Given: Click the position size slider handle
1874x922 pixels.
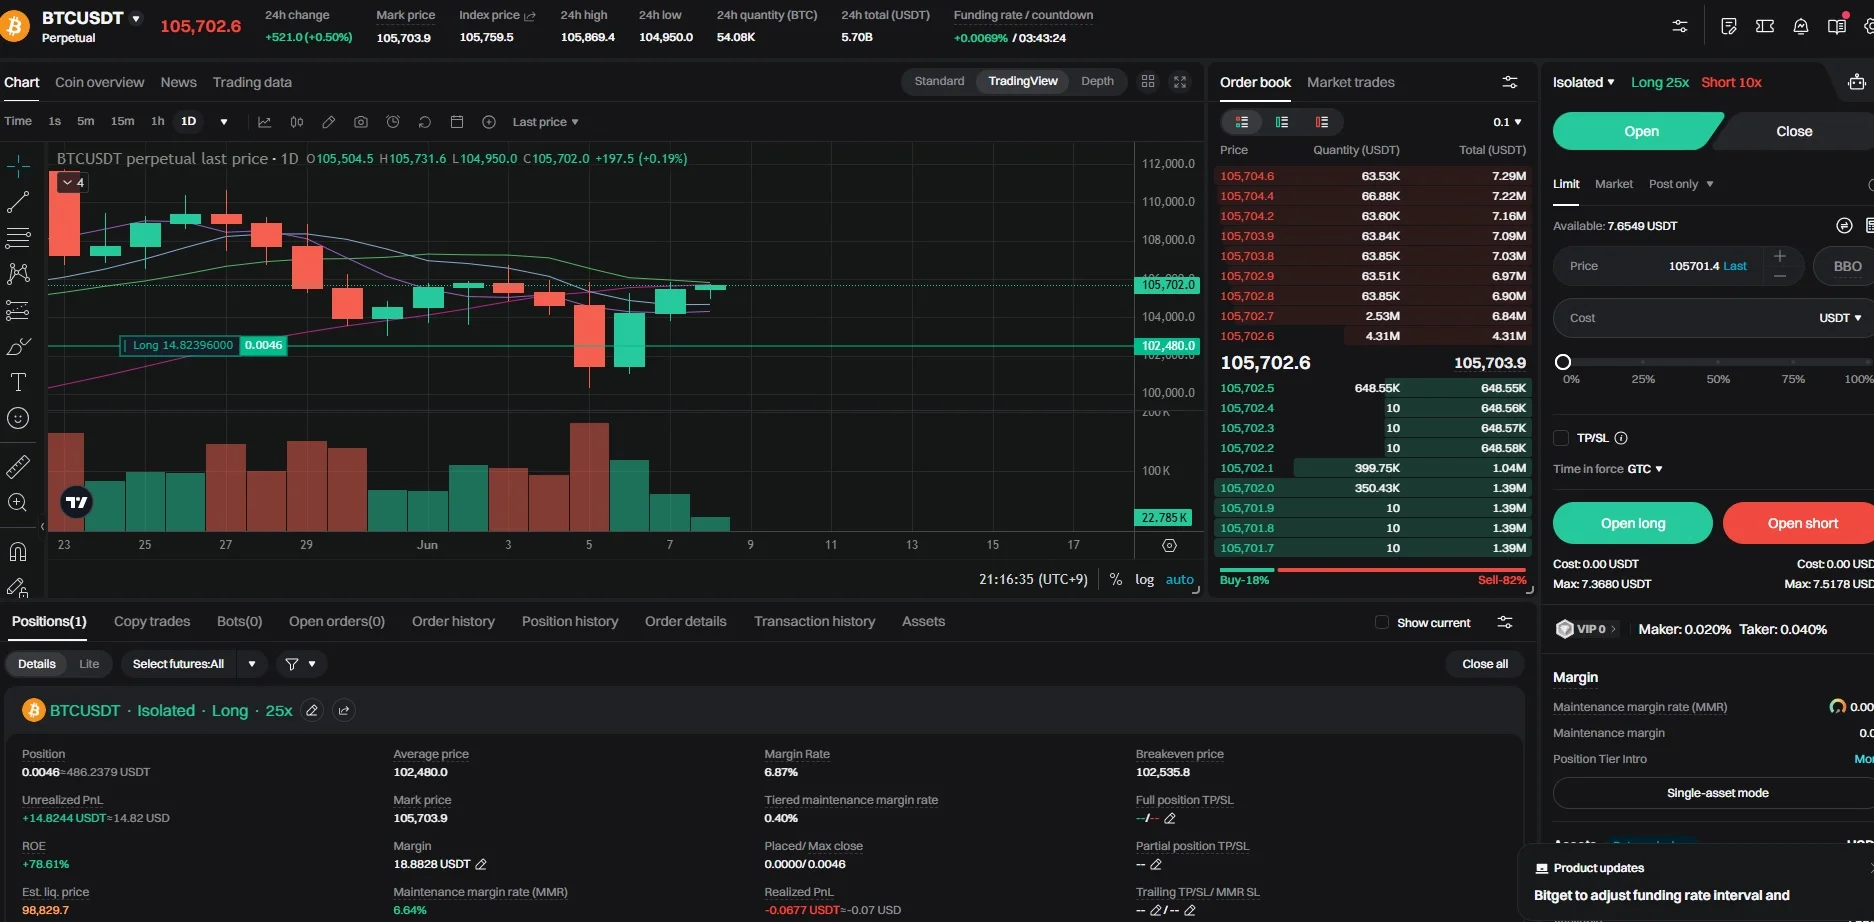Looking at the screenshot, I should (1563, 362).
